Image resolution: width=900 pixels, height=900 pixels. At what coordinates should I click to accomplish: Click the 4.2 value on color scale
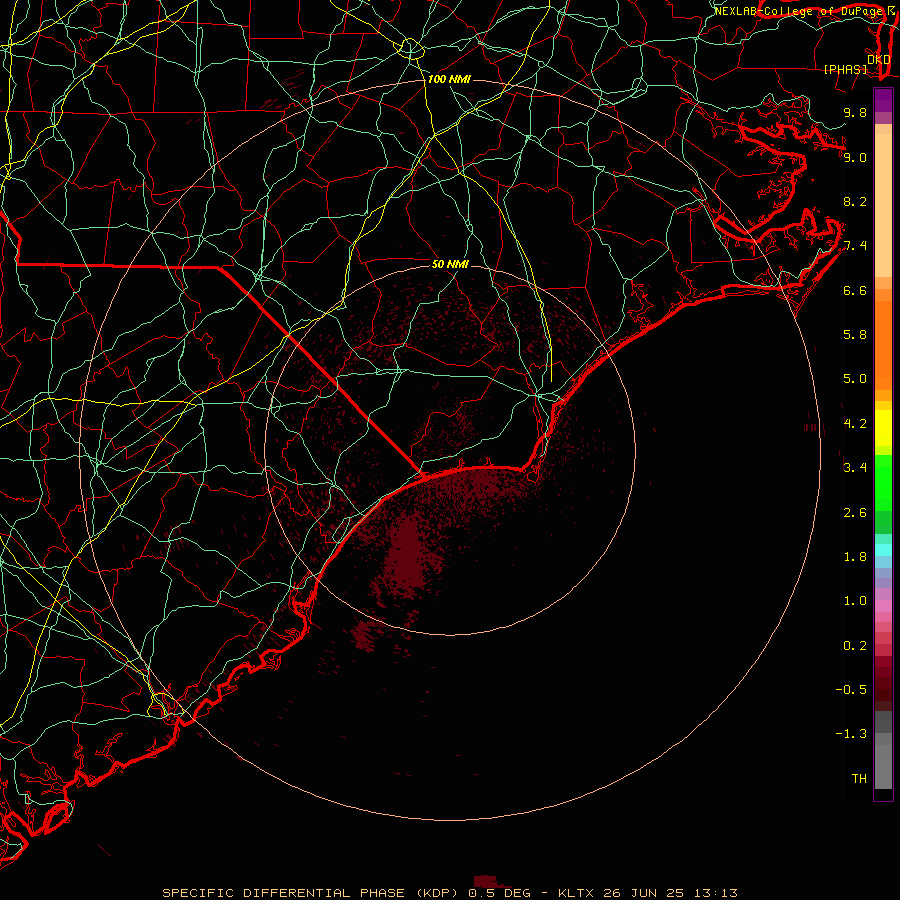tap(855, 424)
